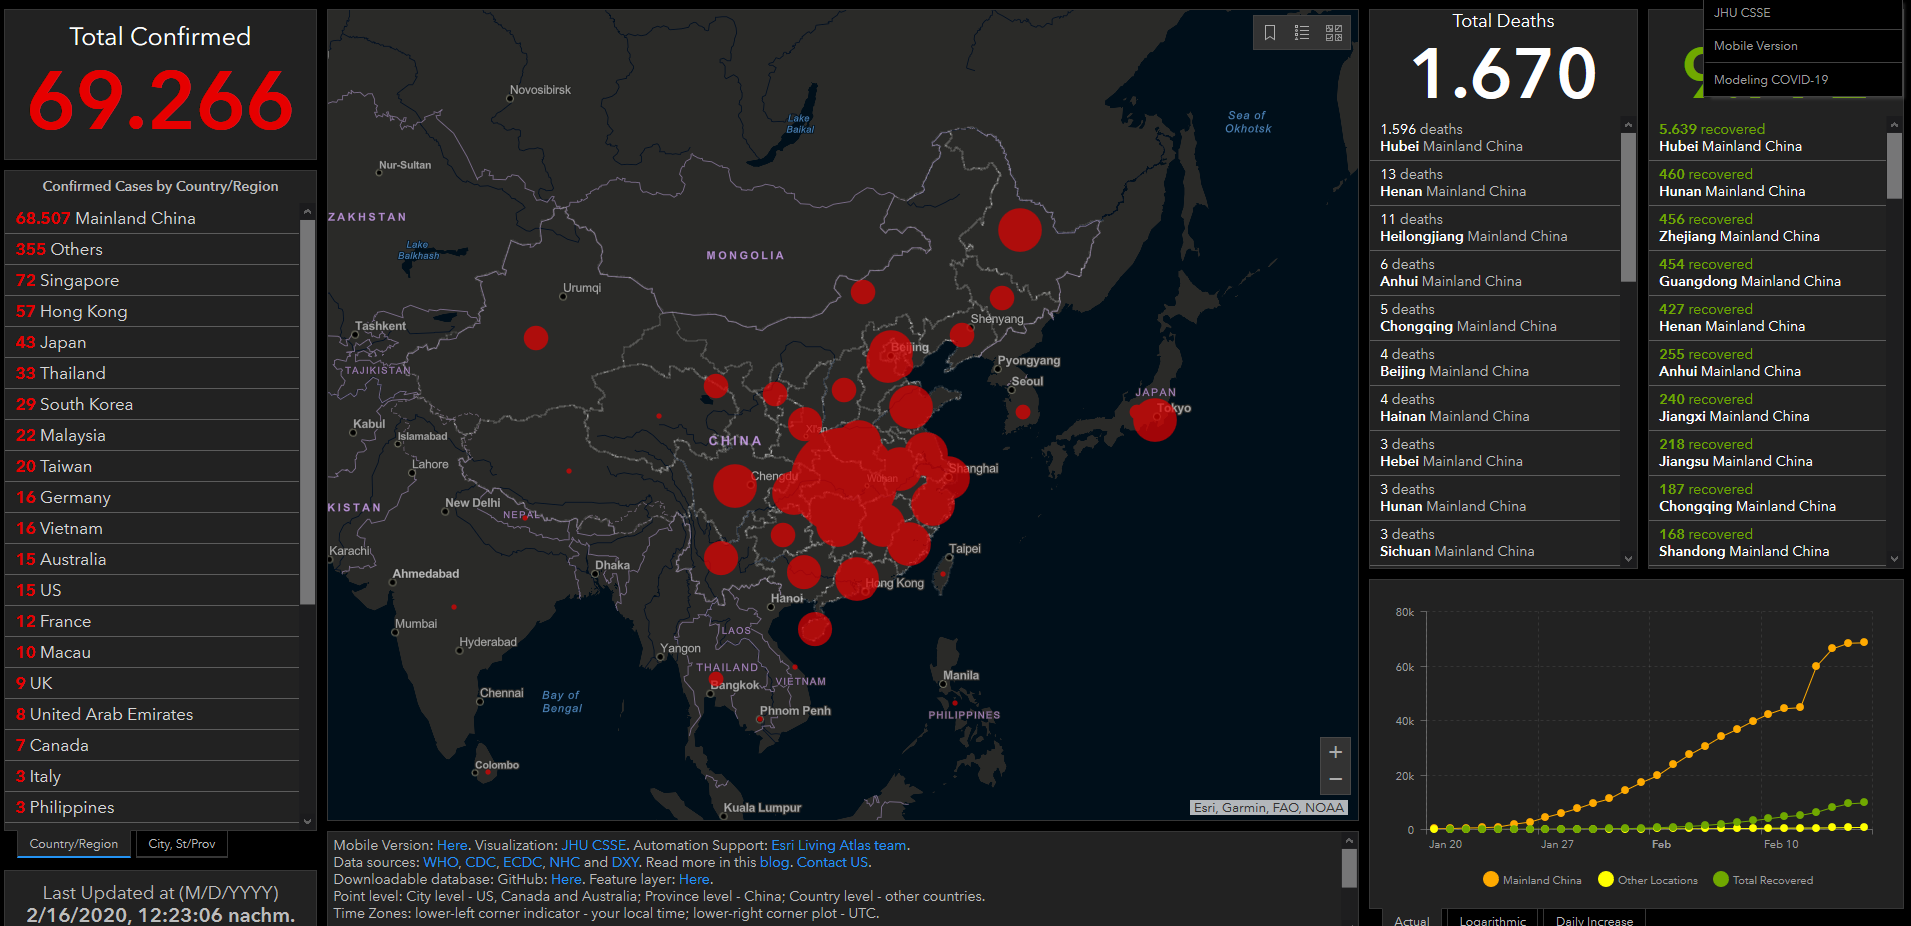The image size is (1911, 926).
Task: Choose Mobile Version from the menu
Action: tap(1755, 46)
